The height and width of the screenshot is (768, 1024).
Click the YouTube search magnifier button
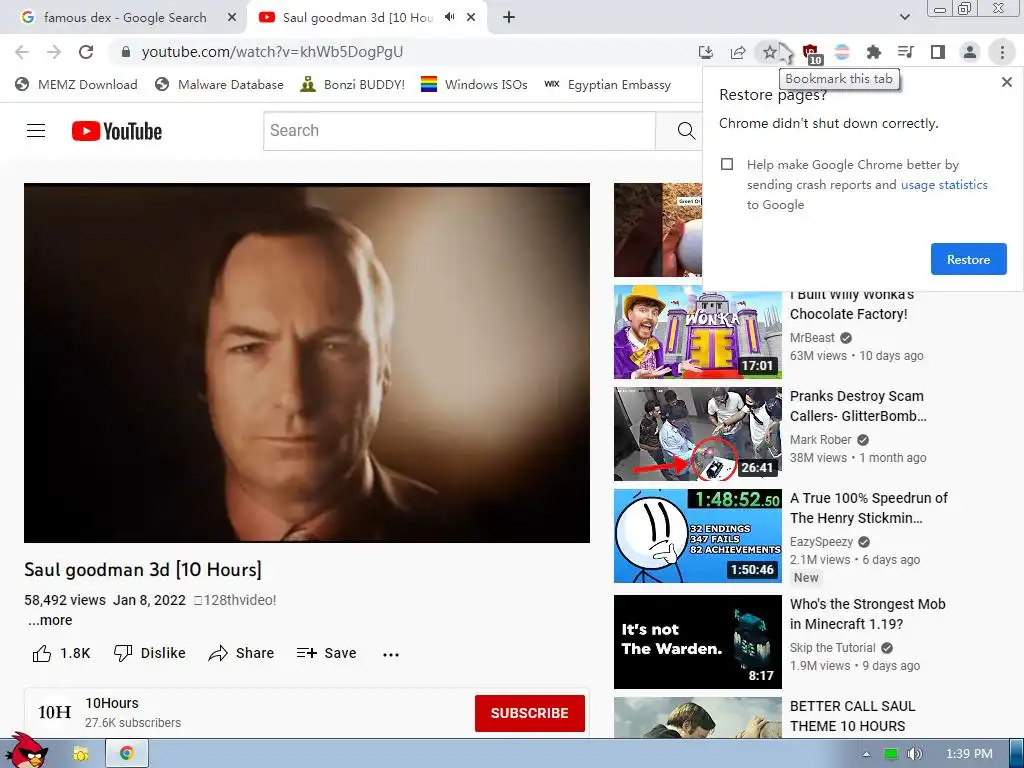tap(685, 131)
